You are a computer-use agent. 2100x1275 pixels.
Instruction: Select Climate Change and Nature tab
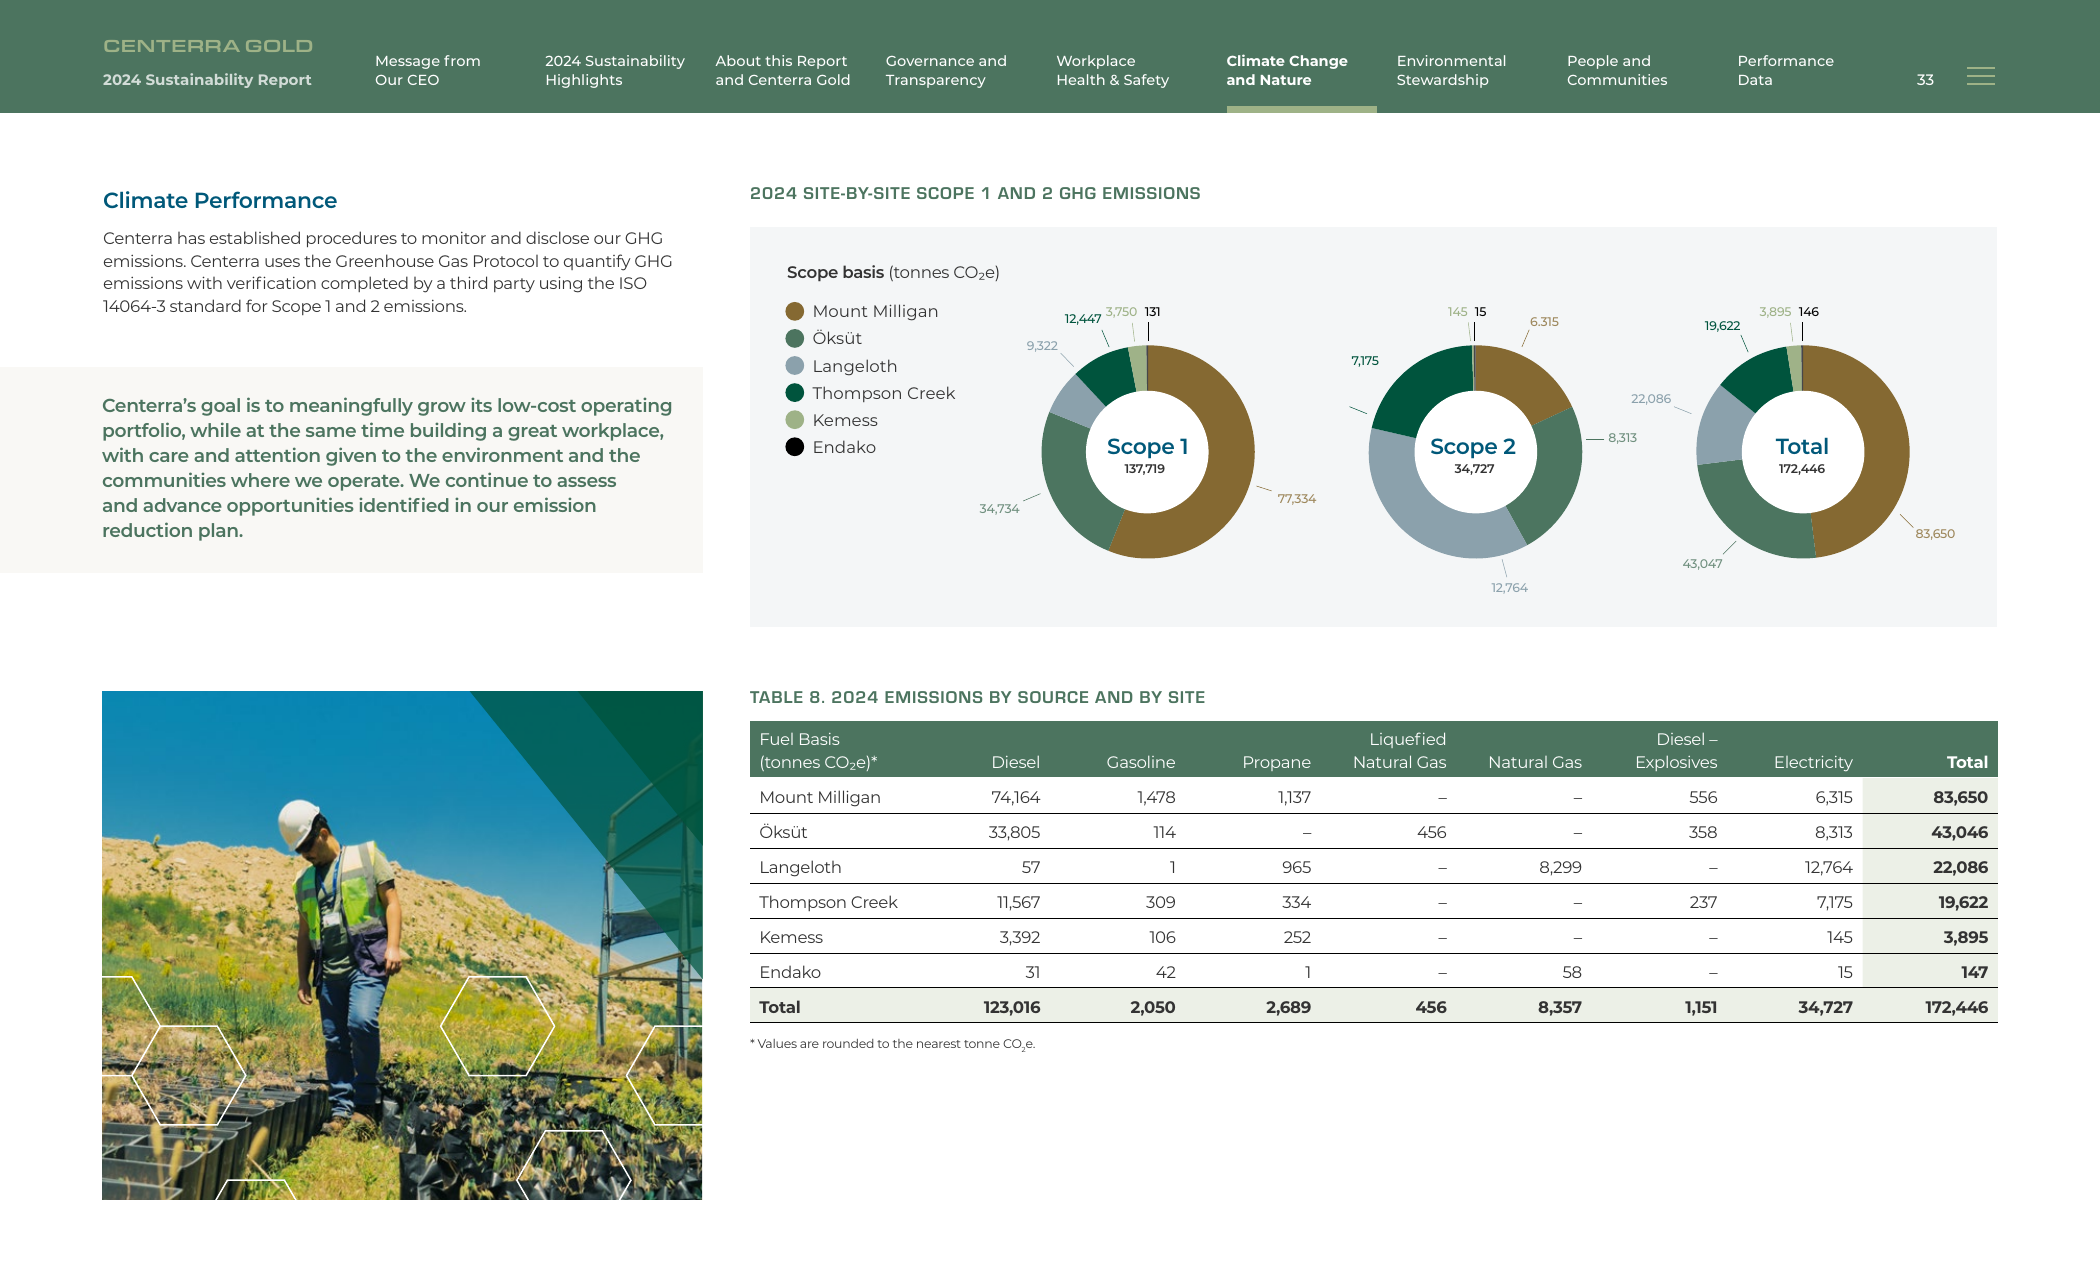click(1286, 70)
